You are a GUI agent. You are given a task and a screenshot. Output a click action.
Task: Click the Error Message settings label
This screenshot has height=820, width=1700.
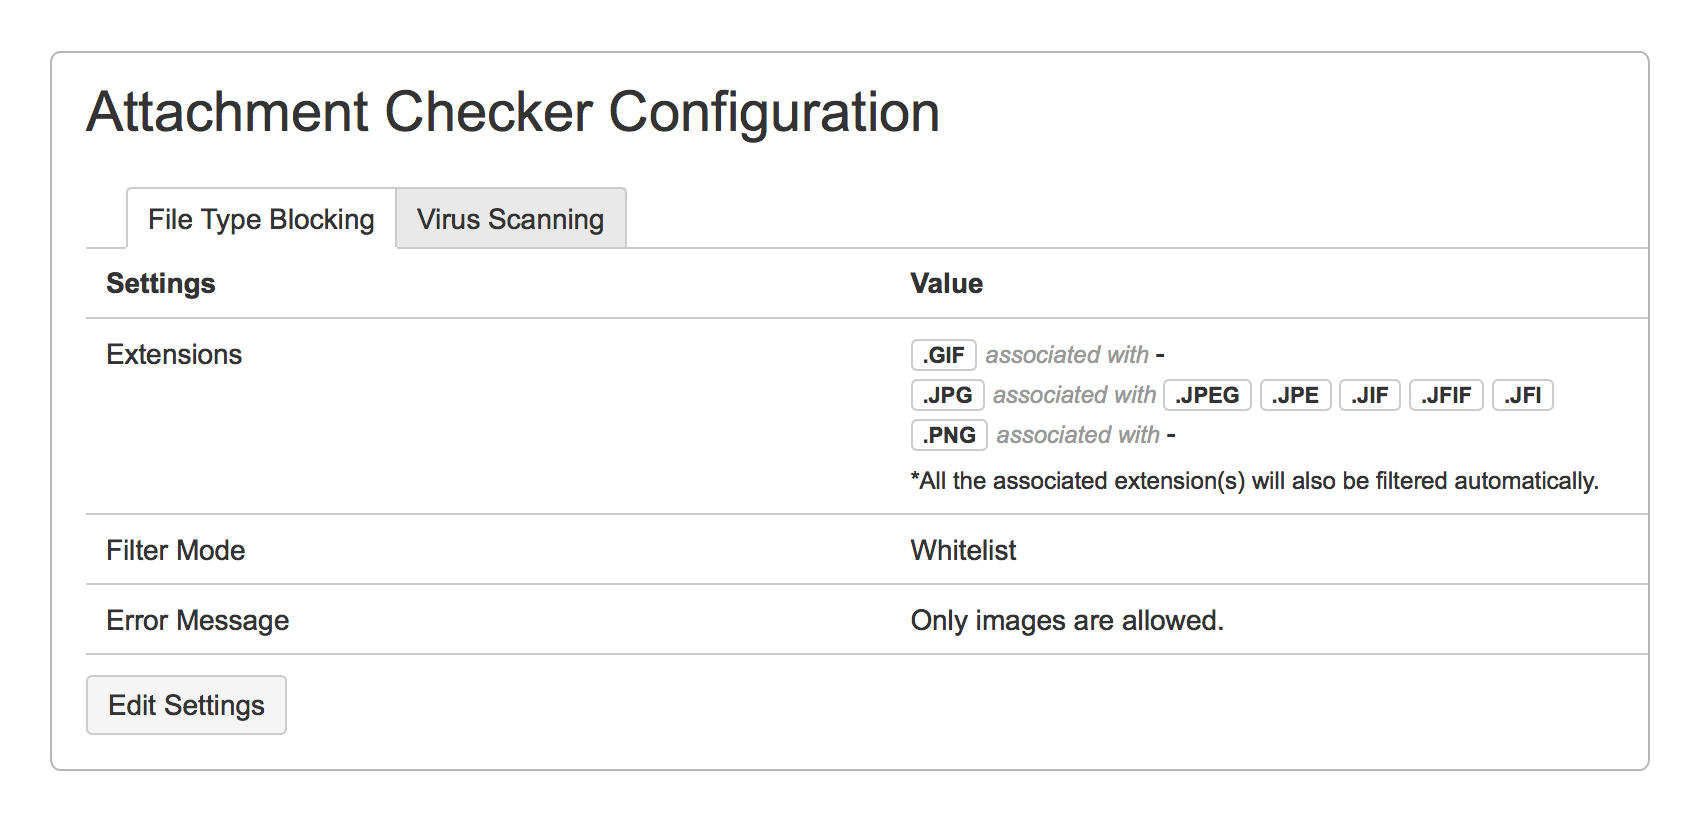(x=198, y=620)
